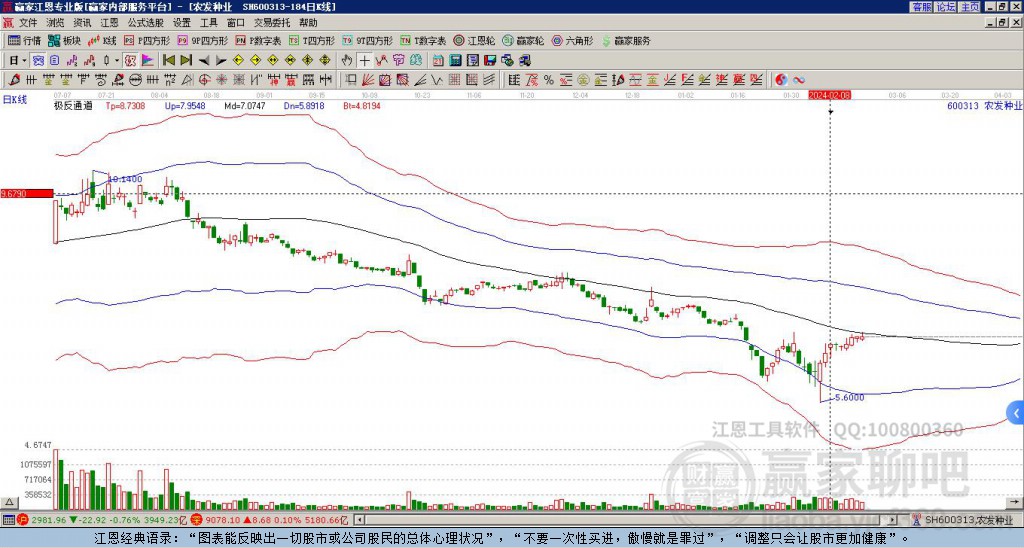The height and width of the screenshot is (548, 1024).
Task: Click the red floppy save icon
Action: click(490, 61)
